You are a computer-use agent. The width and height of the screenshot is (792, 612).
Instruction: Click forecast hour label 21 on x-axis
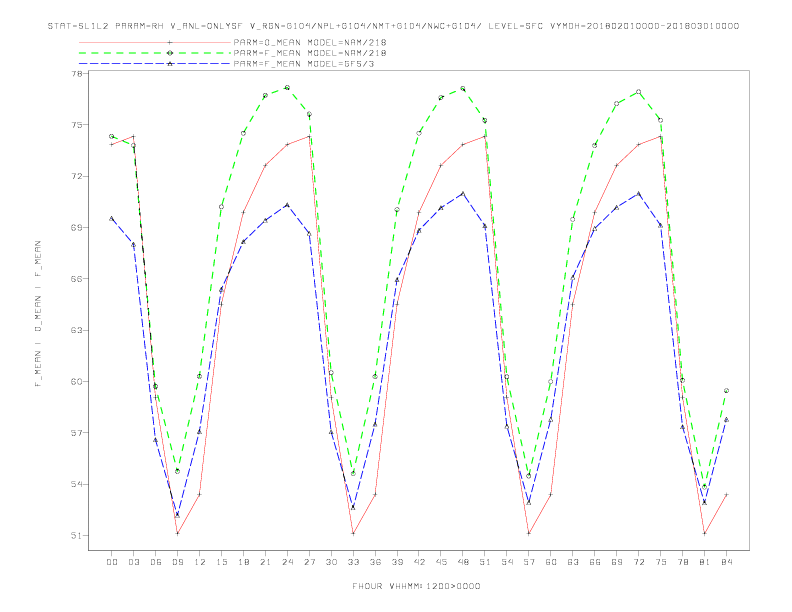(265, 562)
